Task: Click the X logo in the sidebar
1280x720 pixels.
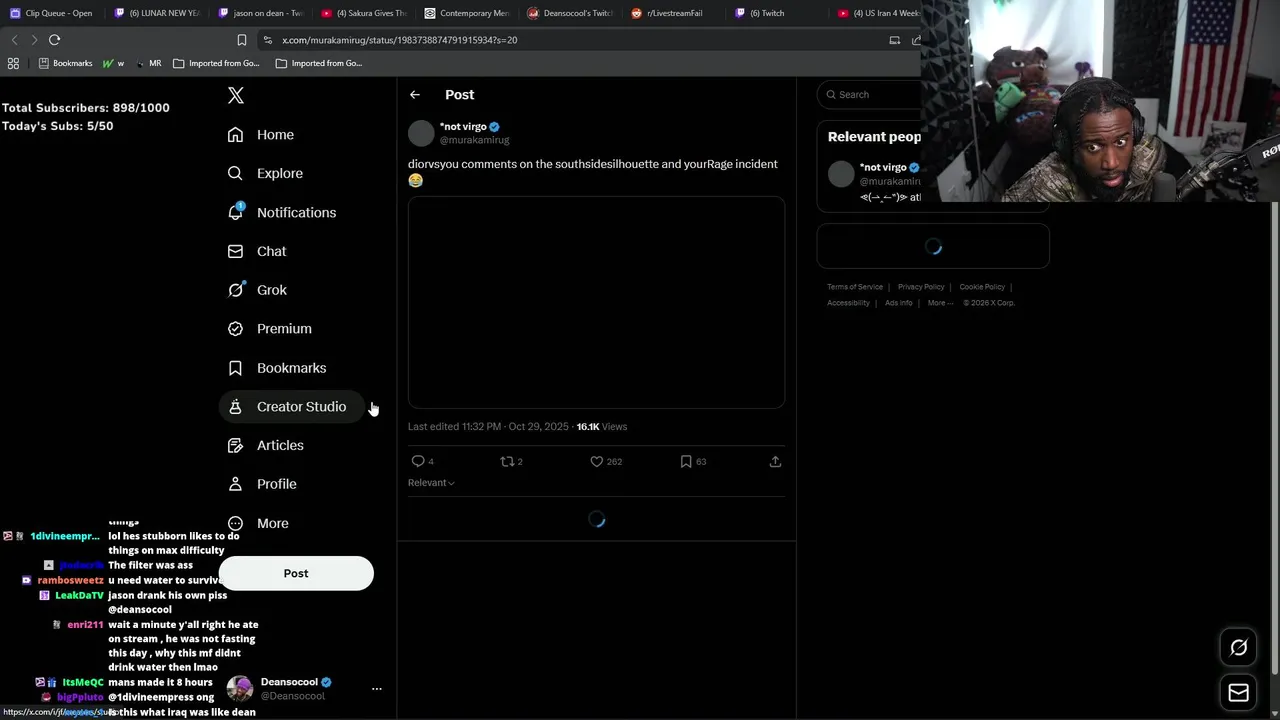Action: pyautogui.click(x=236, y=95)
